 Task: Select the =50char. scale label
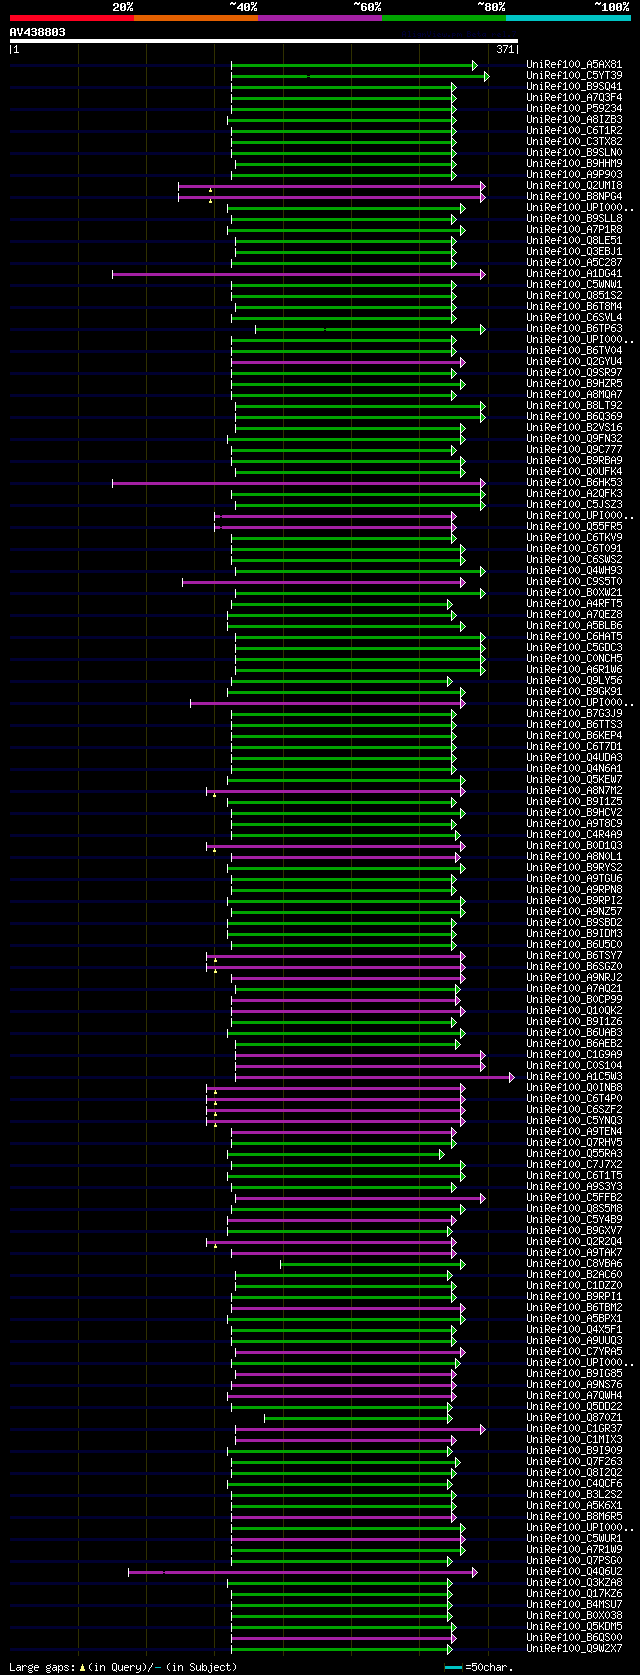pyautogui.click(x=488, y=1667)
